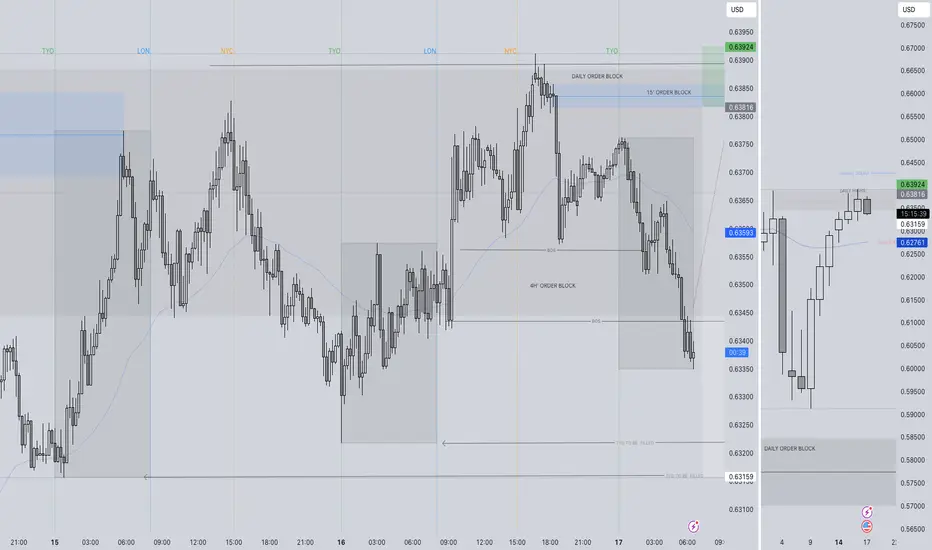The image size is (932, 550).
Task: Select the 0.63950 price scale label
Action: click(x=741, y=32)
